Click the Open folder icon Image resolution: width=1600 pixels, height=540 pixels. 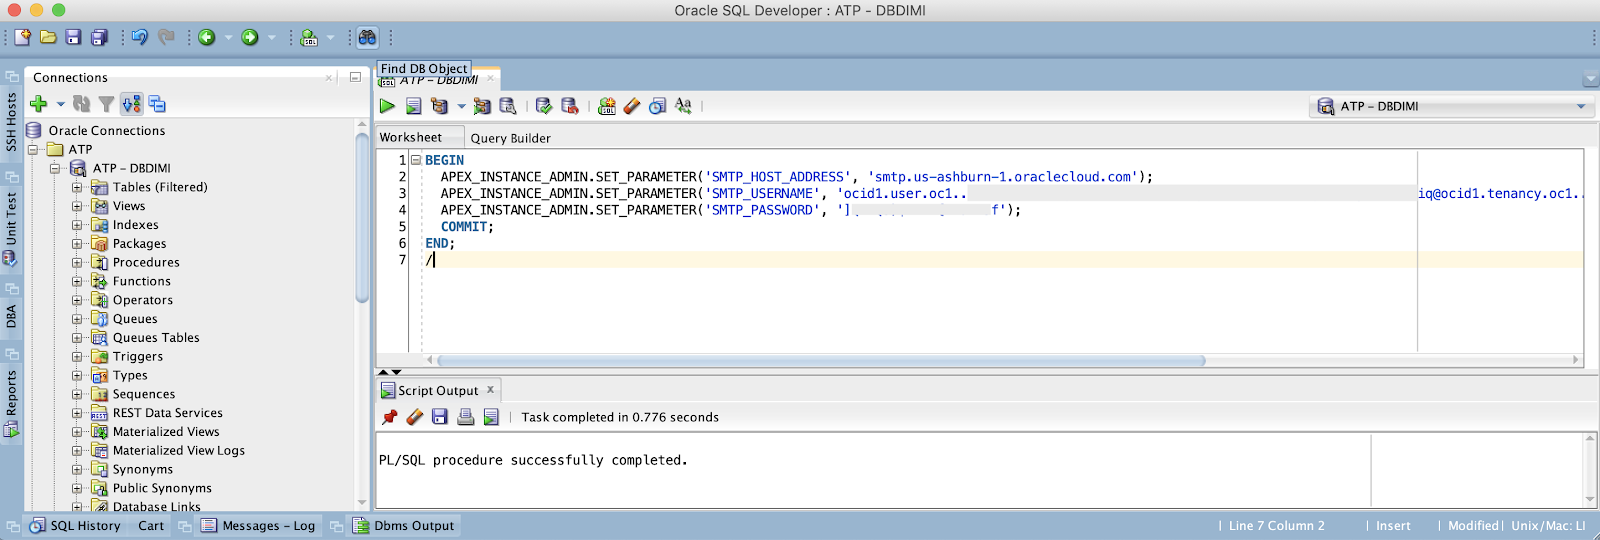click(x=47, y=37)
